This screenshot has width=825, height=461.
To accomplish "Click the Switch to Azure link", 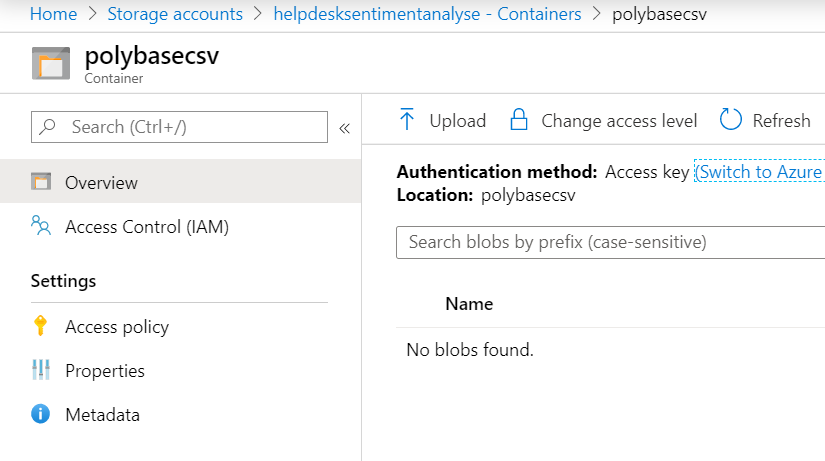I will pos(759,172).
